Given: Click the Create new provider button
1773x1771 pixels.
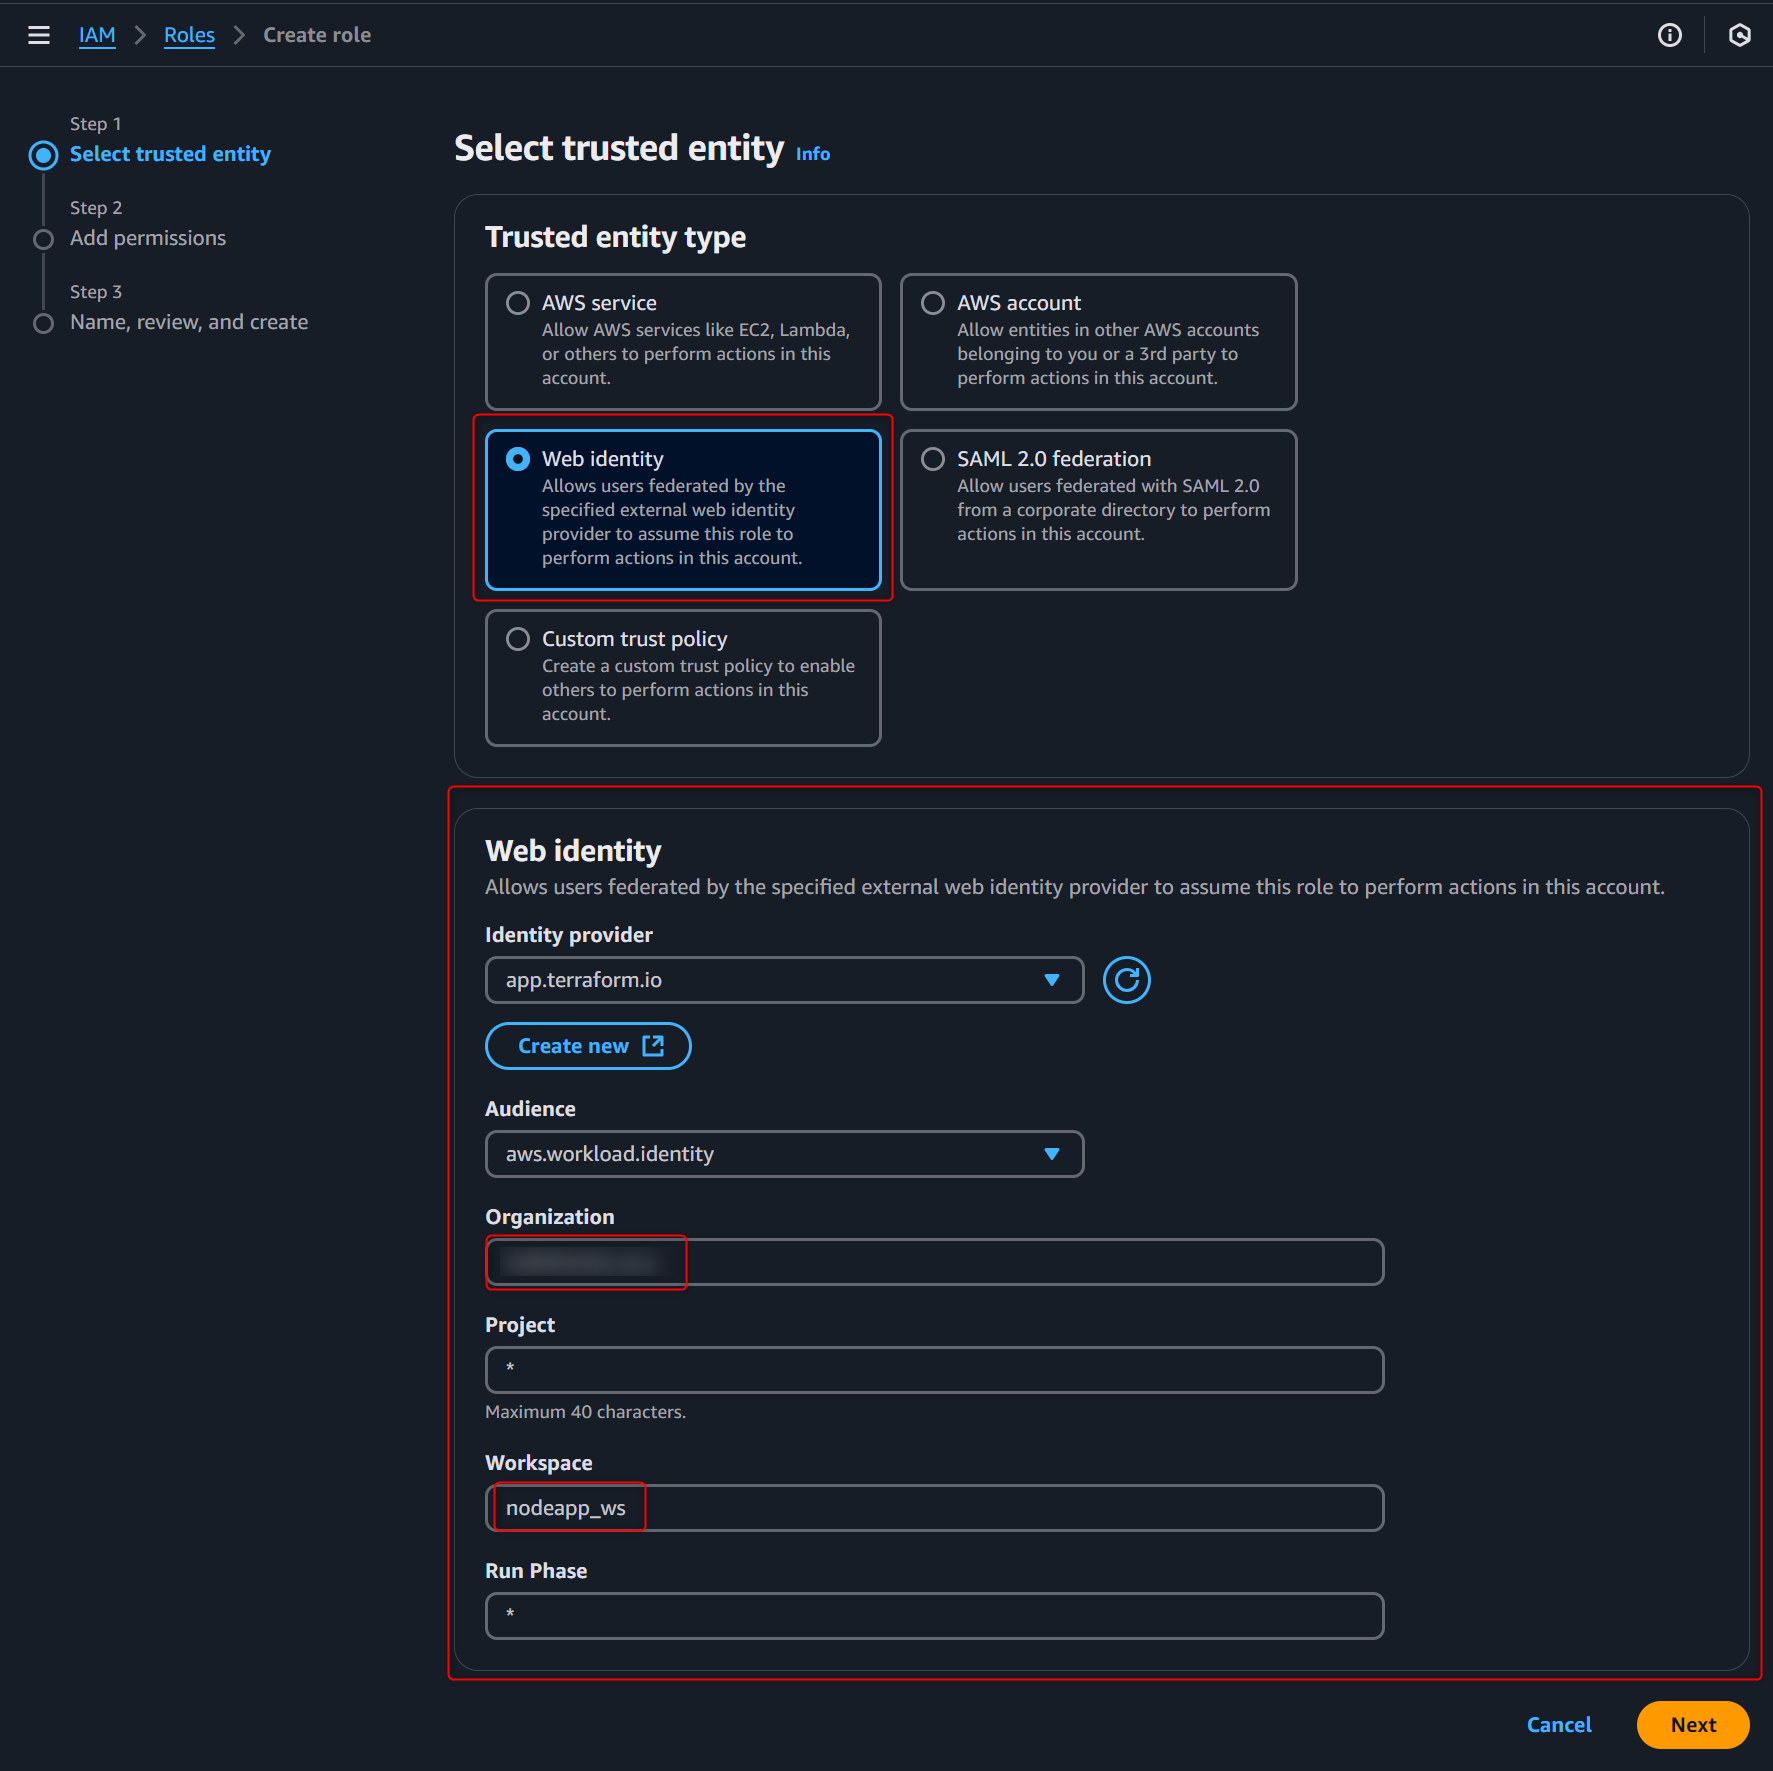Looking at the screenshot, I should pos(588,1046).
